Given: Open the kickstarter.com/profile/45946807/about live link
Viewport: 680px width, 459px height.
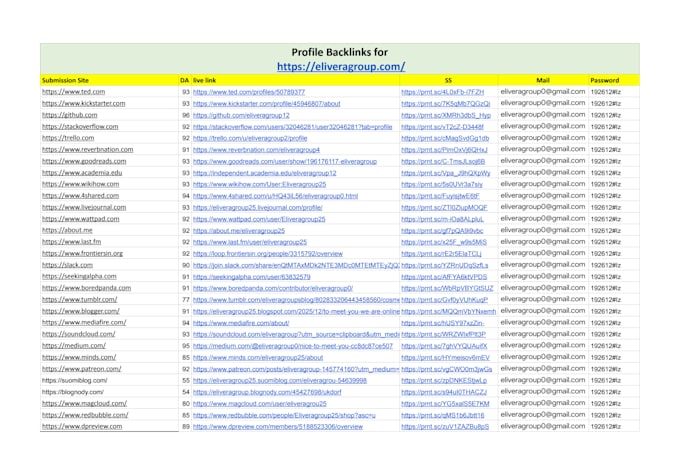Looking at the screenshot, I should tap(266, 104).
